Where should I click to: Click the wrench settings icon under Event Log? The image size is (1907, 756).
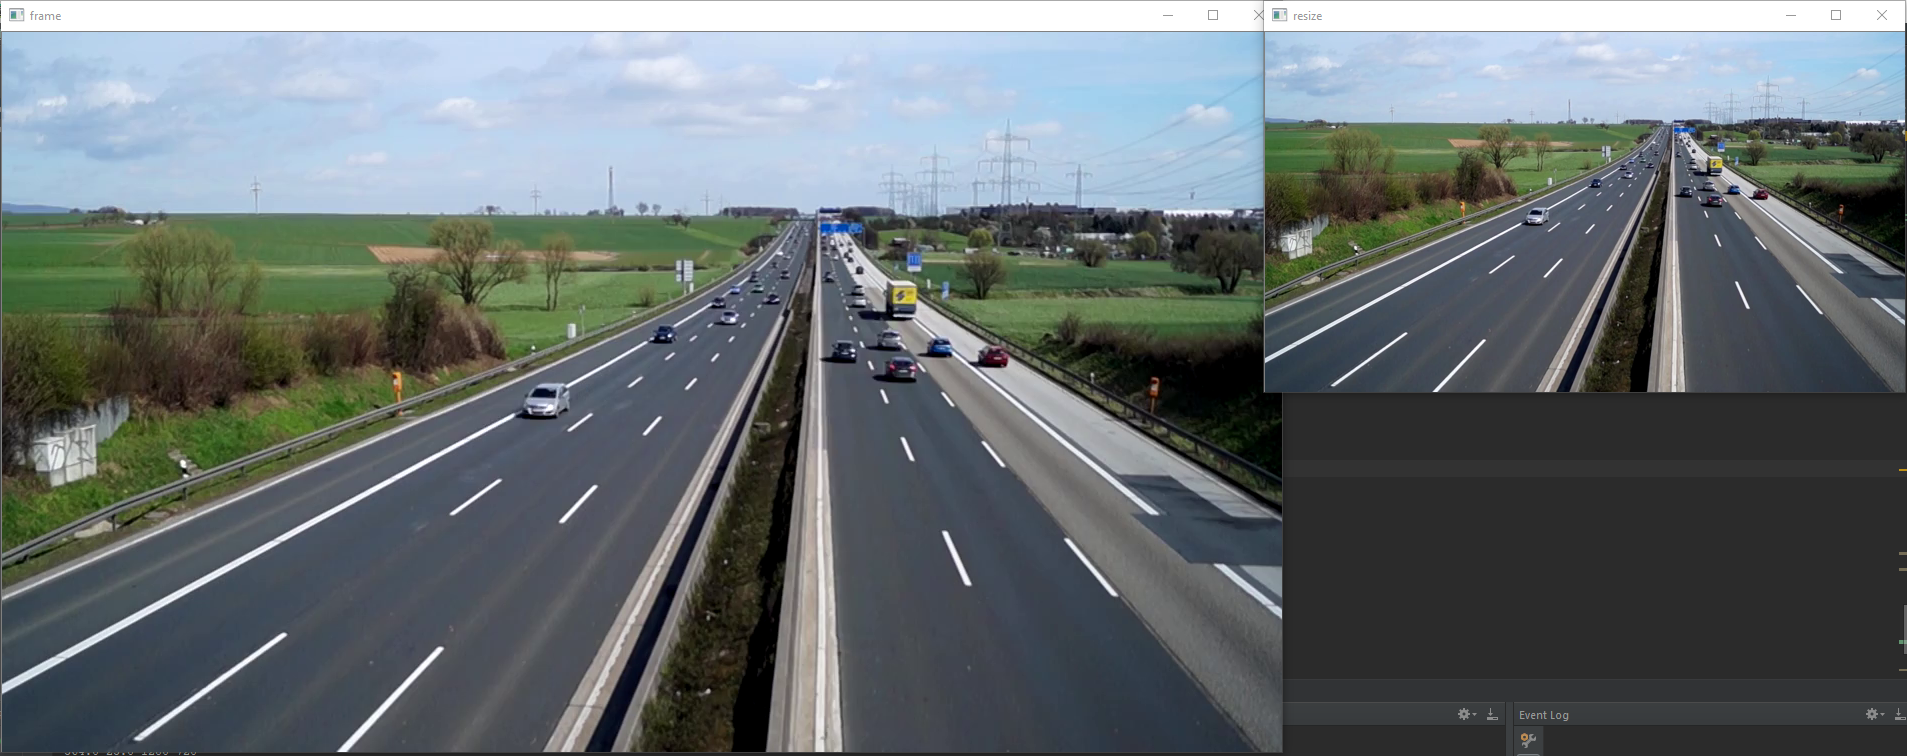click(x=1528, y=740)
